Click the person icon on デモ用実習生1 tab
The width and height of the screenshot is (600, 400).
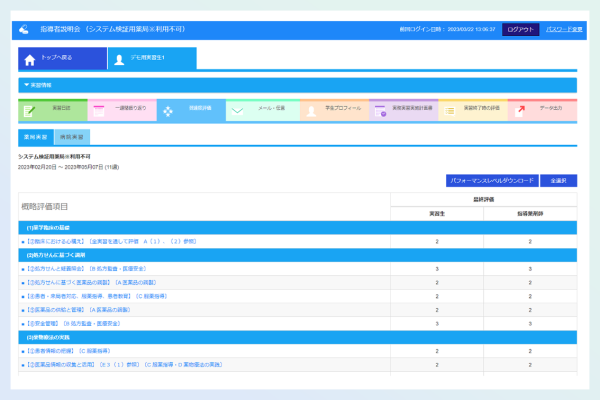pyautogui.click(x=118, y=59)
